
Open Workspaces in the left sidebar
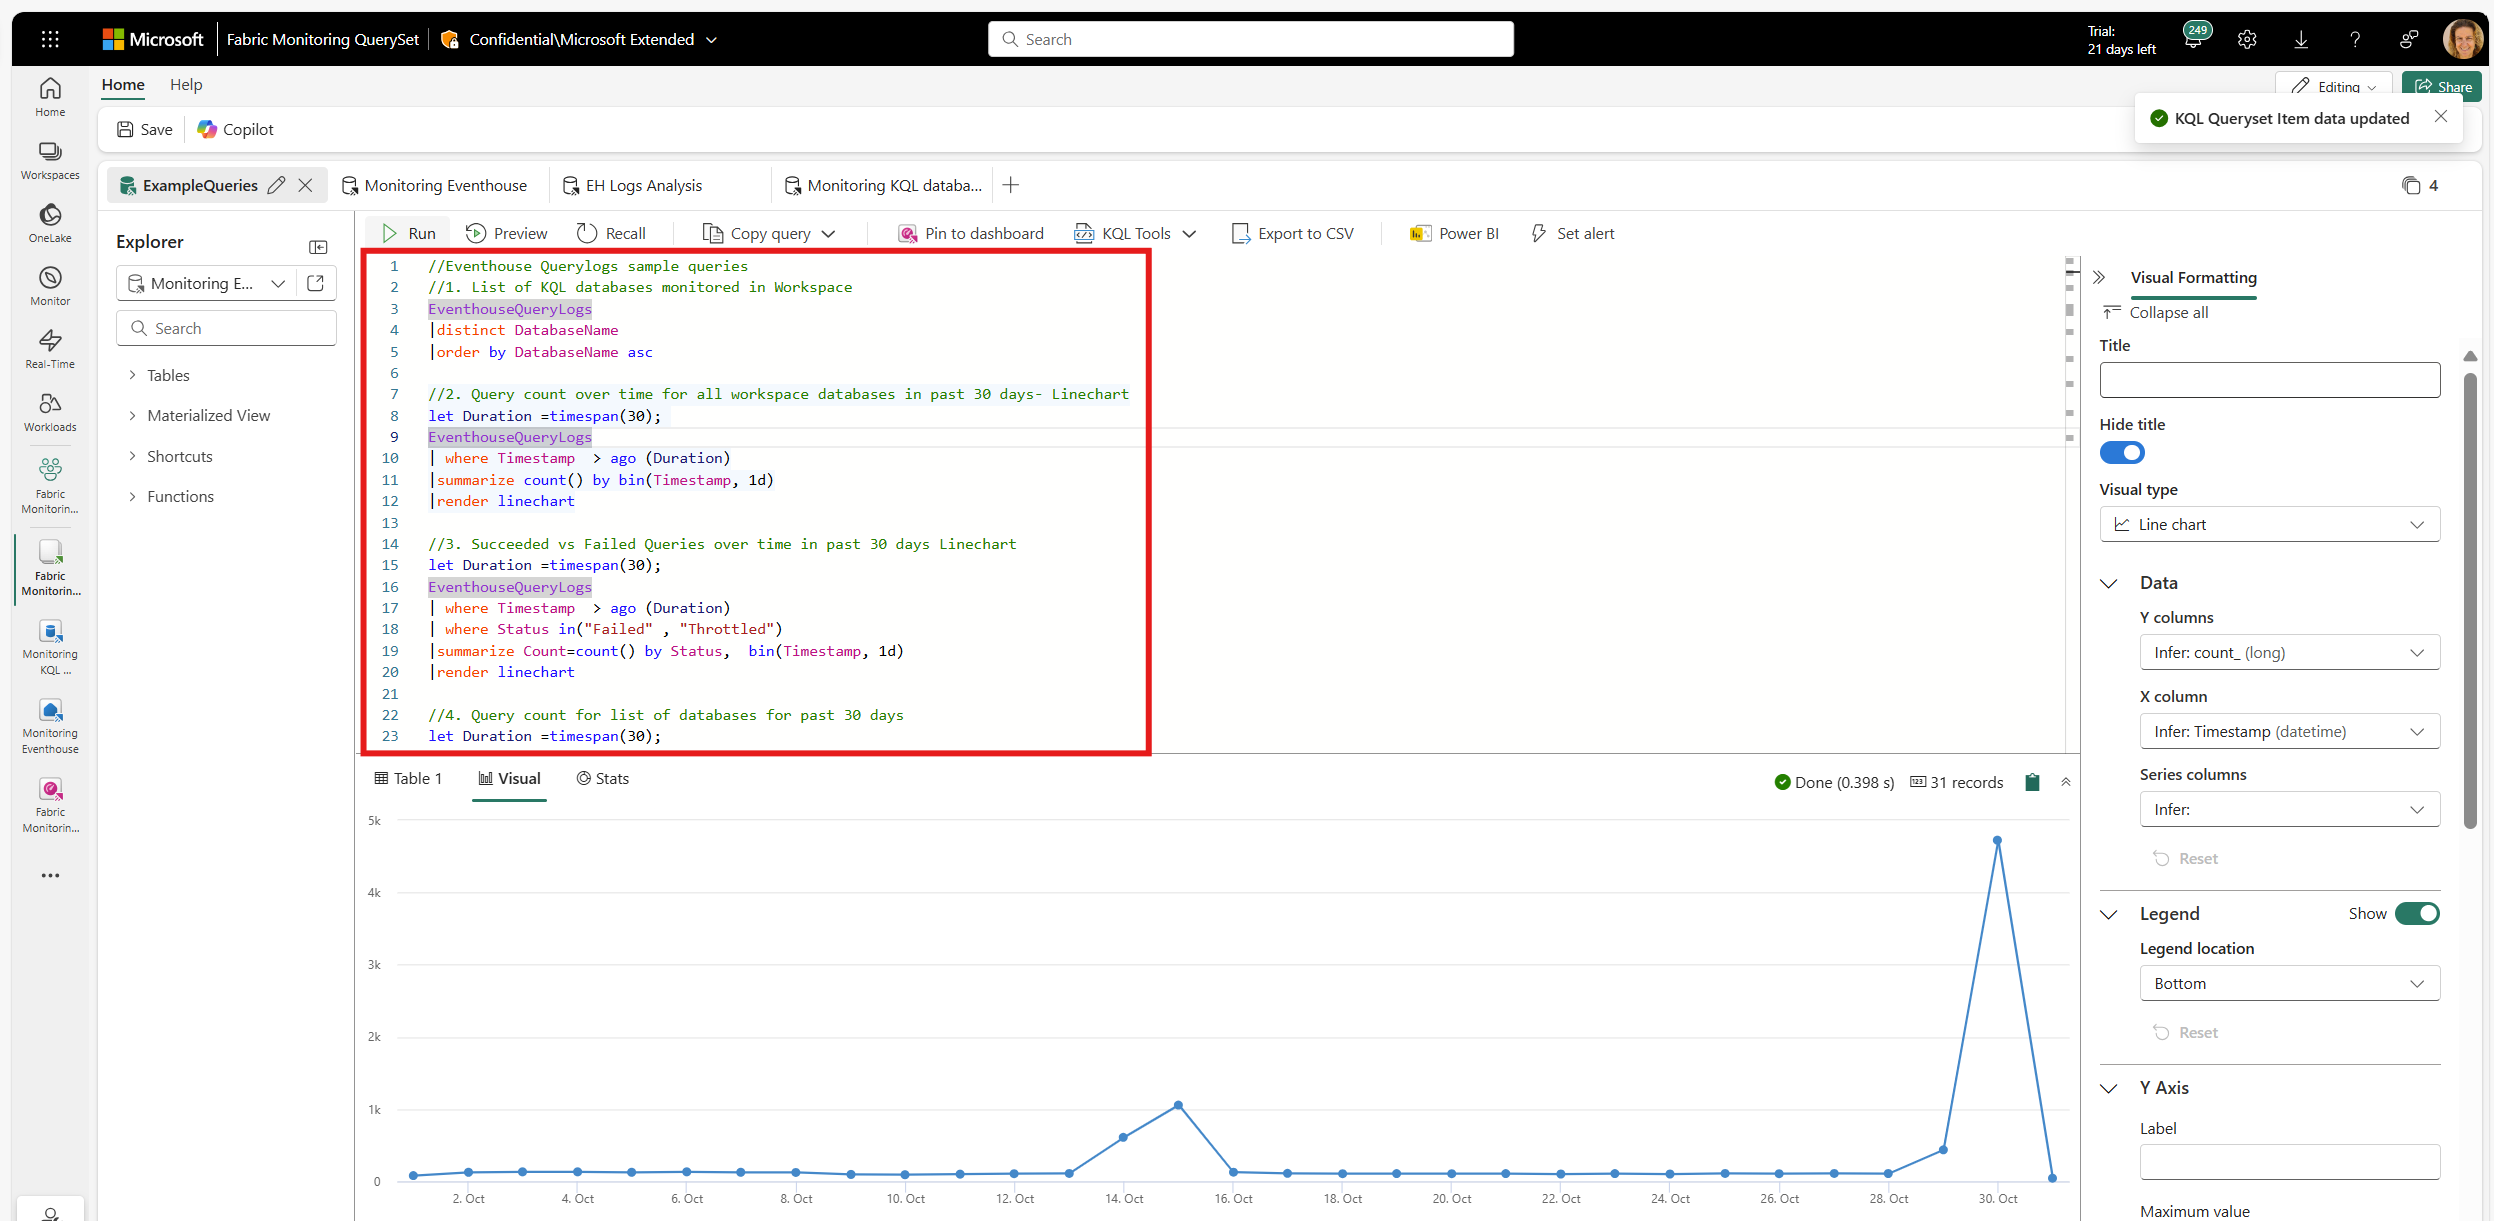click(x=50, y=160)
